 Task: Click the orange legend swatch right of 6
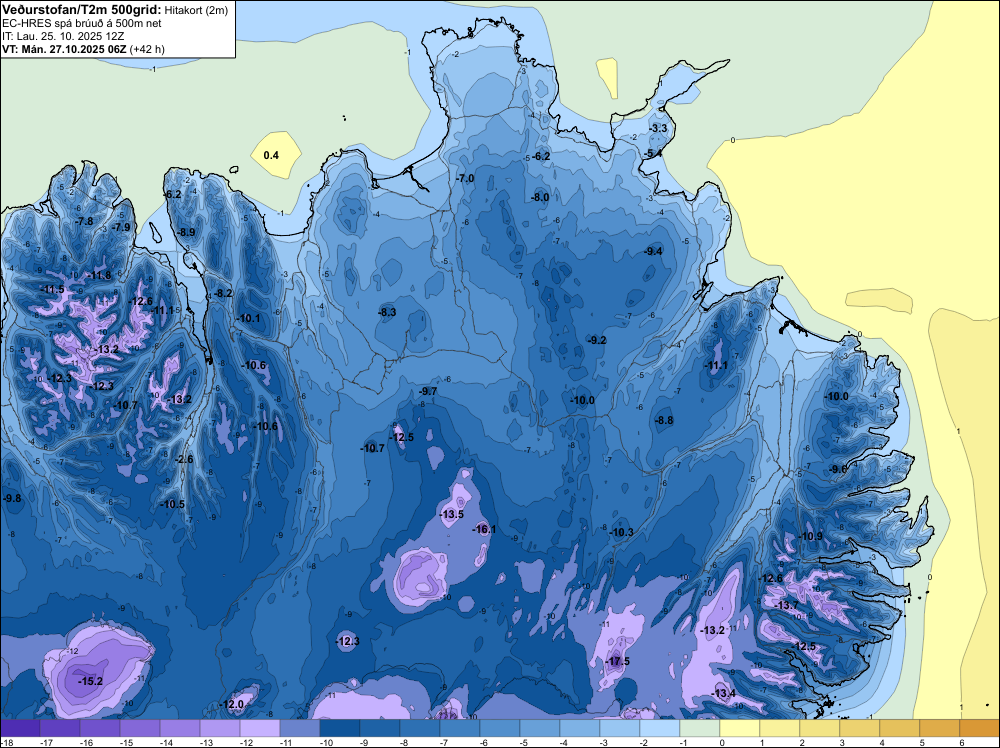[x=980, y=728]
